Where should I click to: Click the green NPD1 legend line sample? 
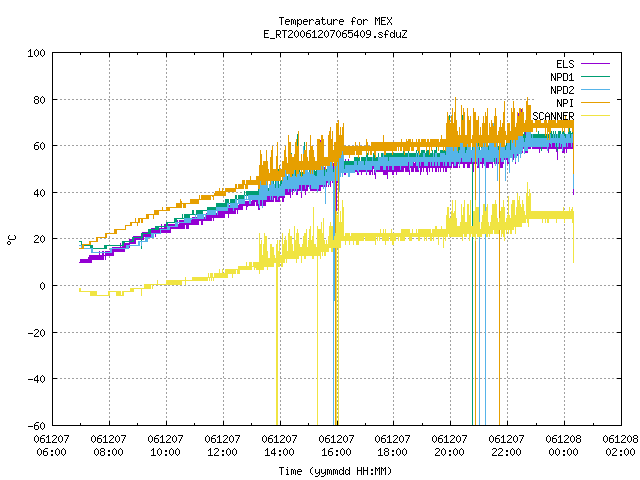tap(595, 77)
